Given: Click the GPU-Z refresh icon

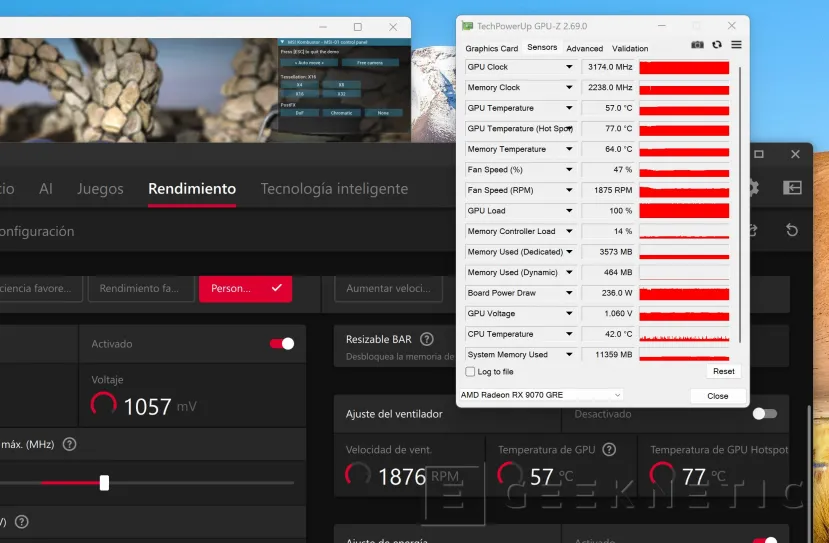Looking at the screenshot, I should click(x=717, y=45).
